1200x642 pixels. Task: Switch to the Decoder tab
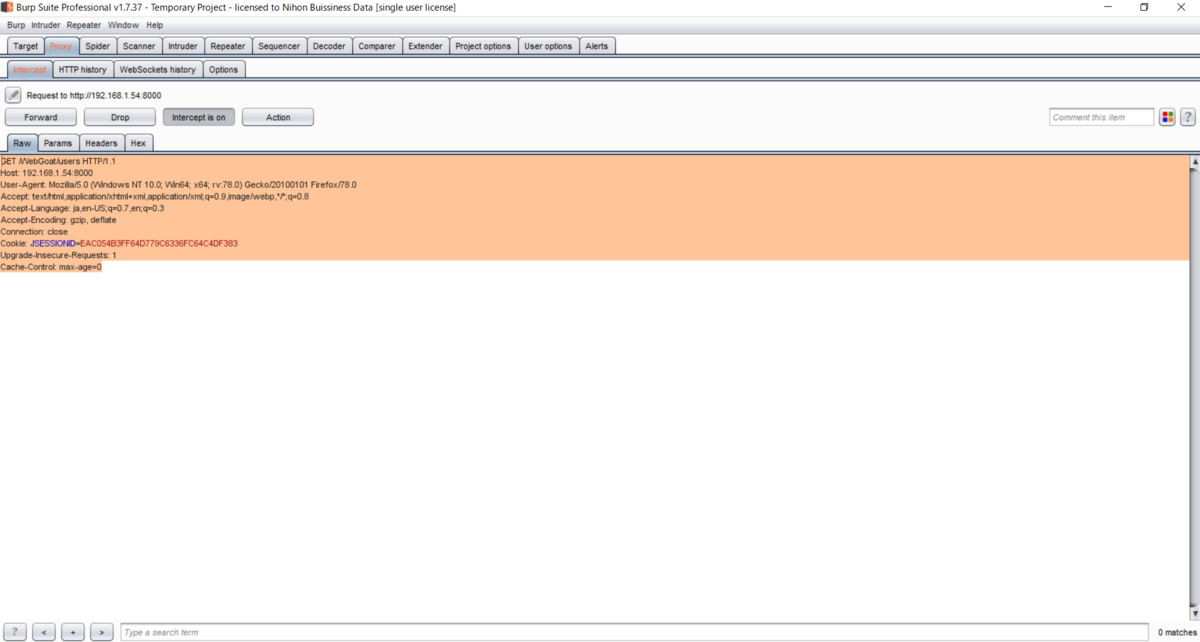click(329, 46)
